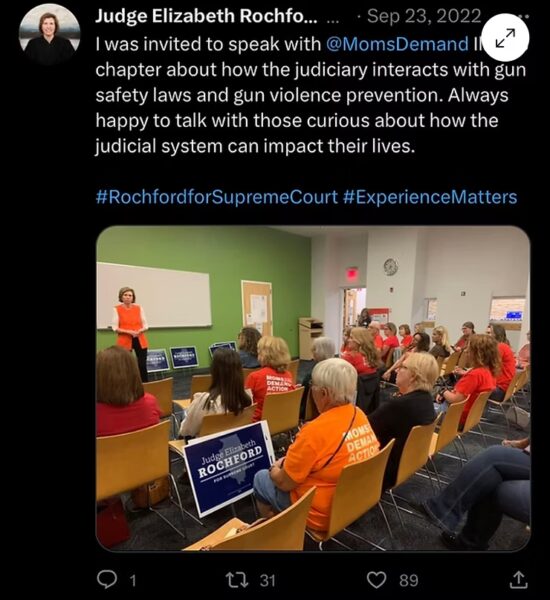Click the speaker in the orange vest in the photo
The height and width of the screenshot is (600, 550).
(130, 331)
